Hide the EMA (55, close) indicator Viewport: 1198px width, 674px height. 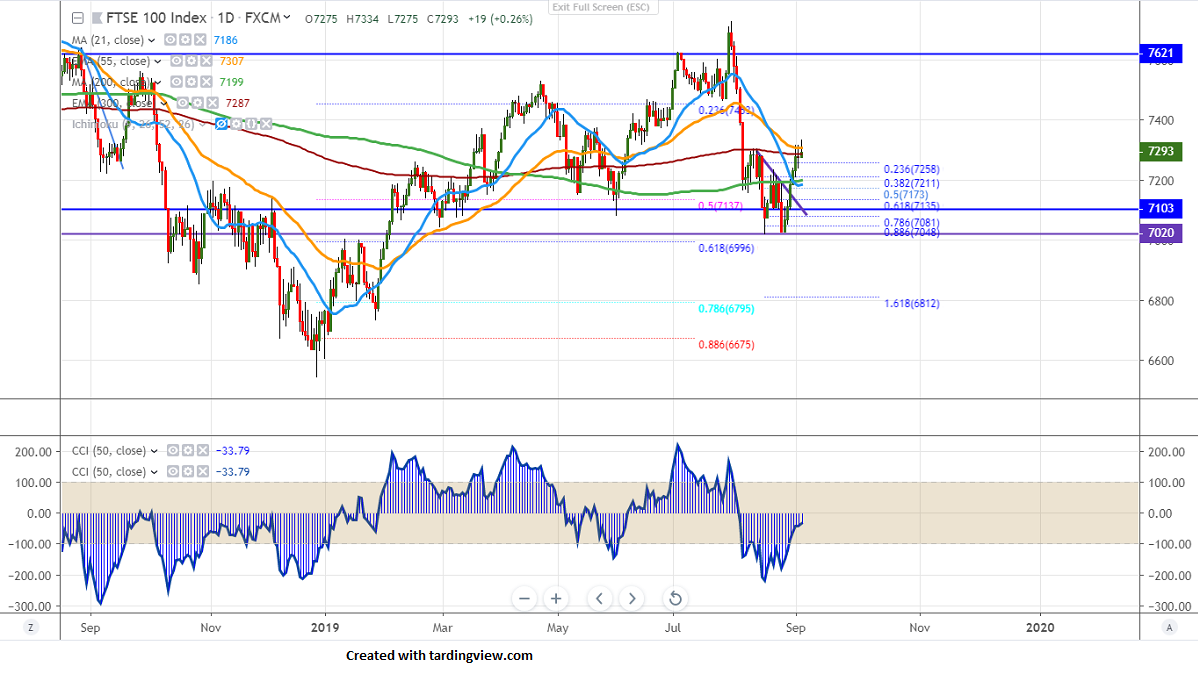pos(176,61)
